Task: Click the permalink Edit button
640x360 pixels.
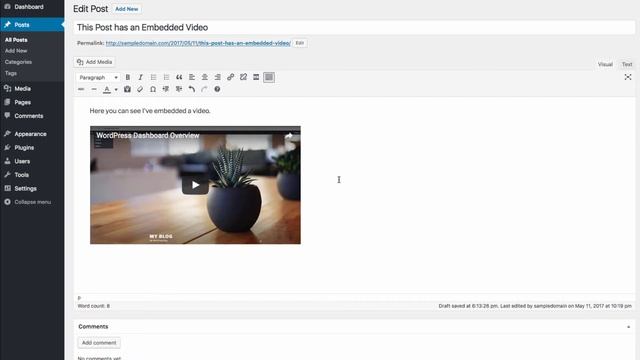Action: (300, 43)
